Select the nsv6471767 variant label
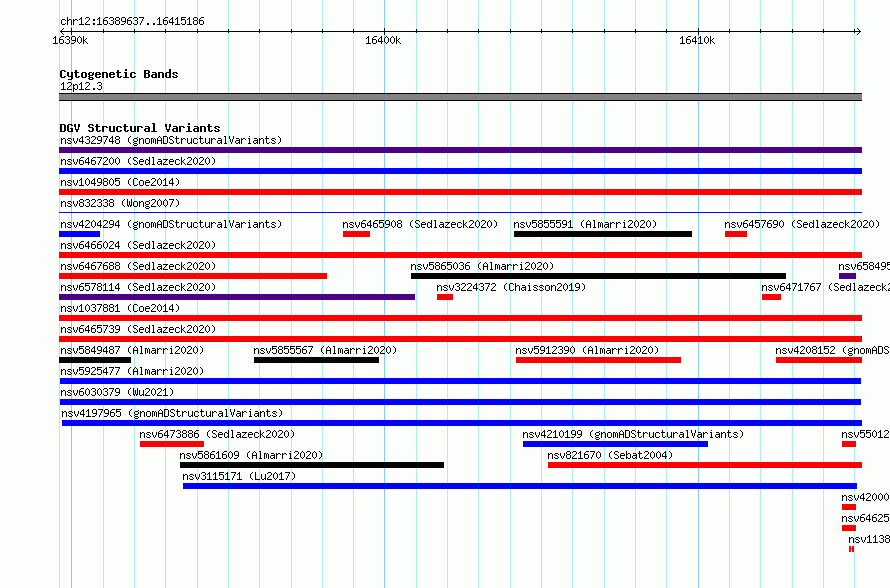890x588 pixels. (825, 287)
